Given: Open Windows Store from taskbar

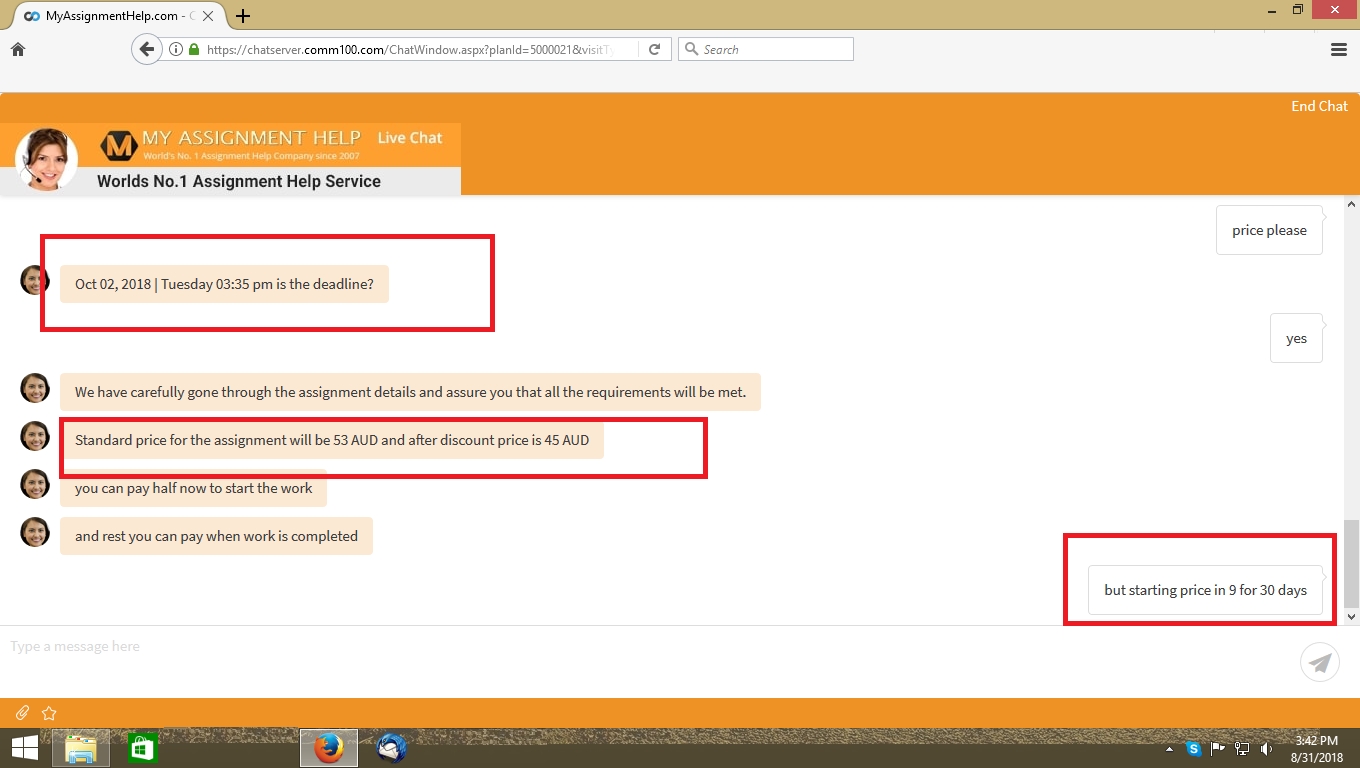Looking at the screenshot, I should coord(143,748).
